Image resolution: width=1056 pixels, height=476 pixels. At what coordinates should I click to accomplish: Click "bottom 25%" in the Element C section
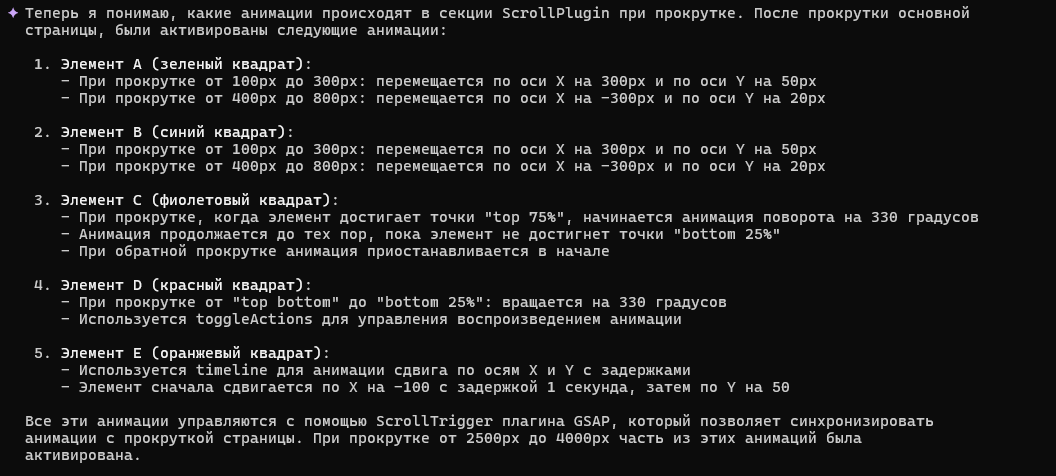point(726,234)
